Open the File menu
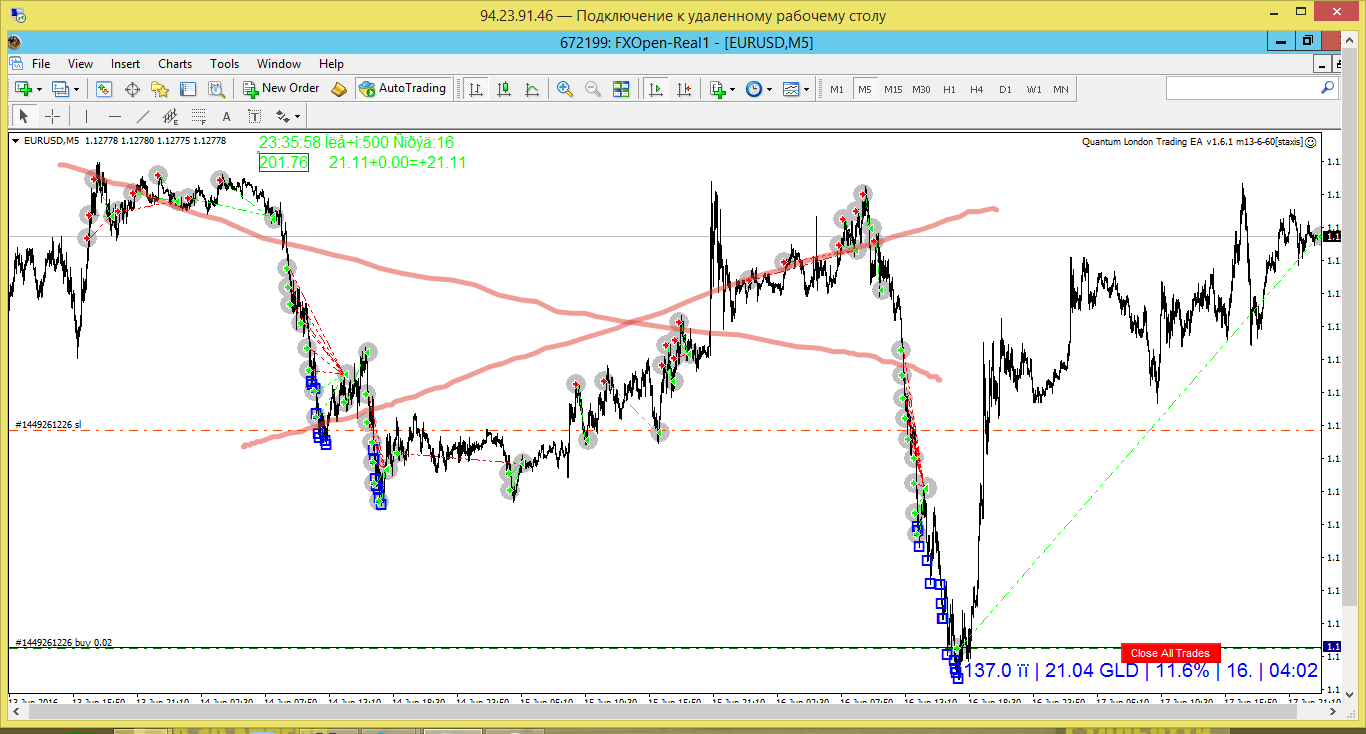 click(x=41, y=63)
